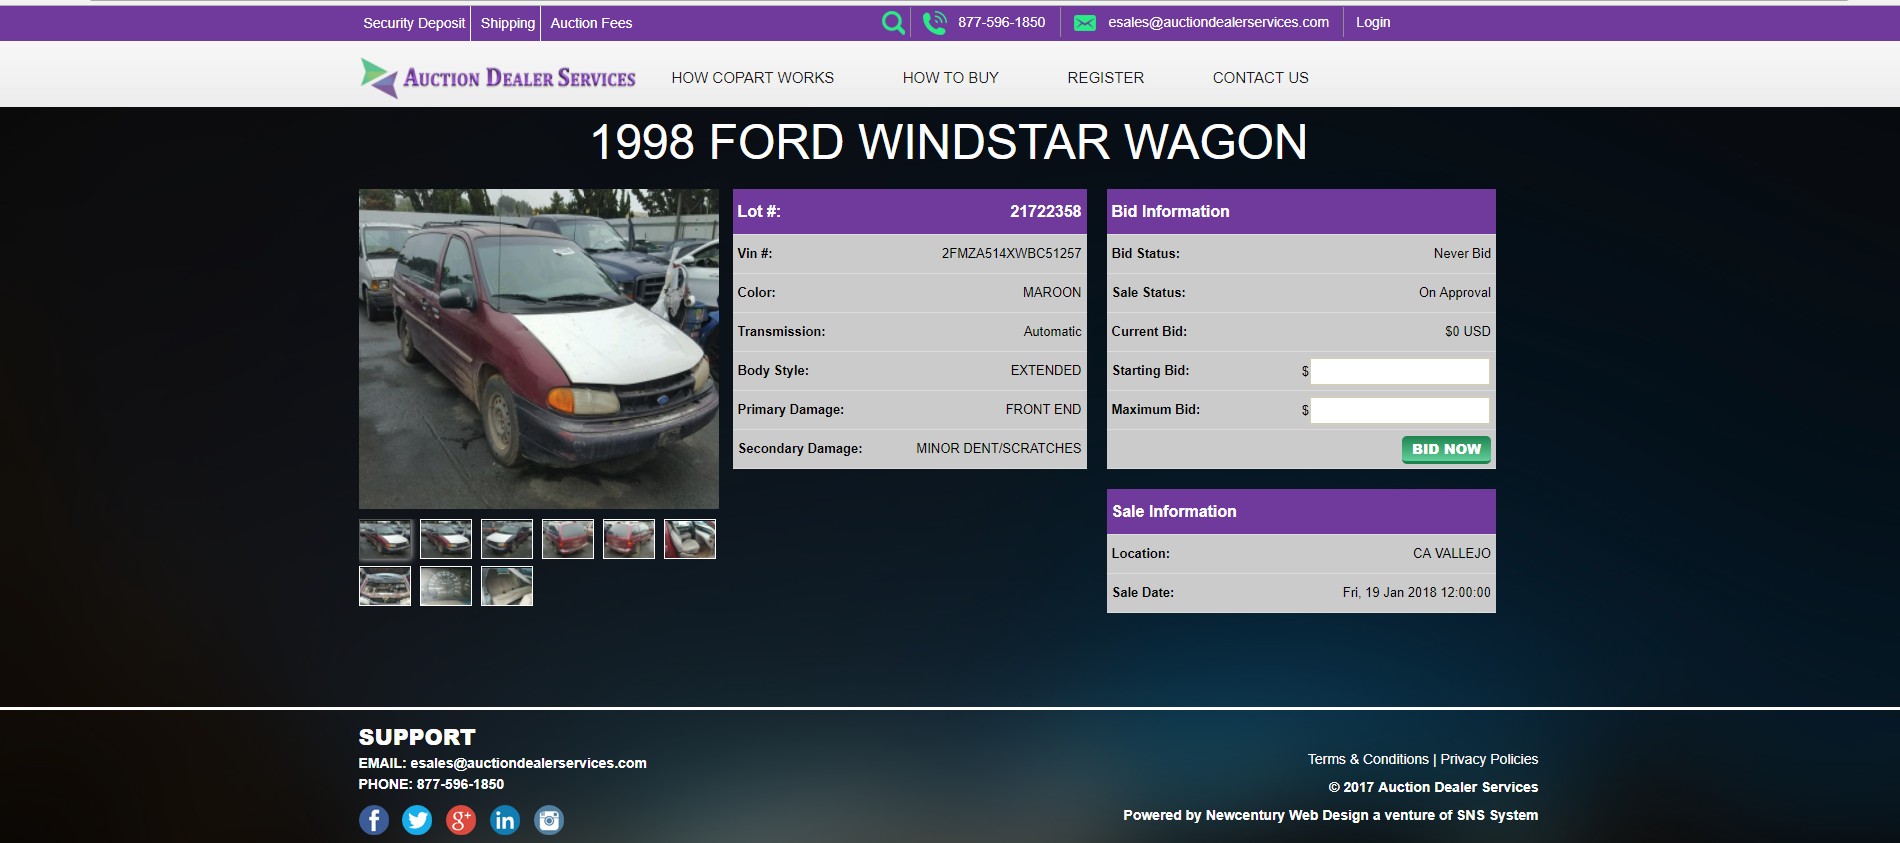Click the EXTENDED body style value
The width and height of the screenshot is (1900, 843).
click(x=1046, y=370)
